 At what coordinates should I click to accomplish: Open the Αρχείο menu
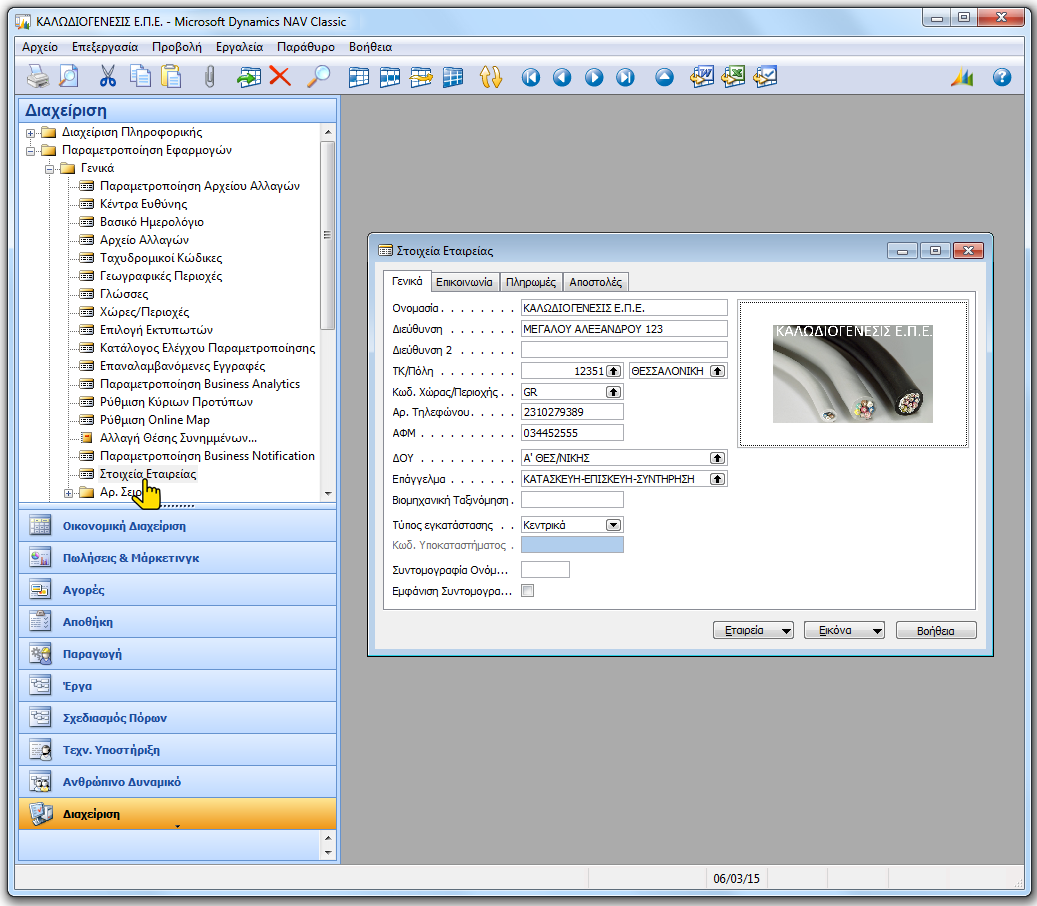[40, 47]
